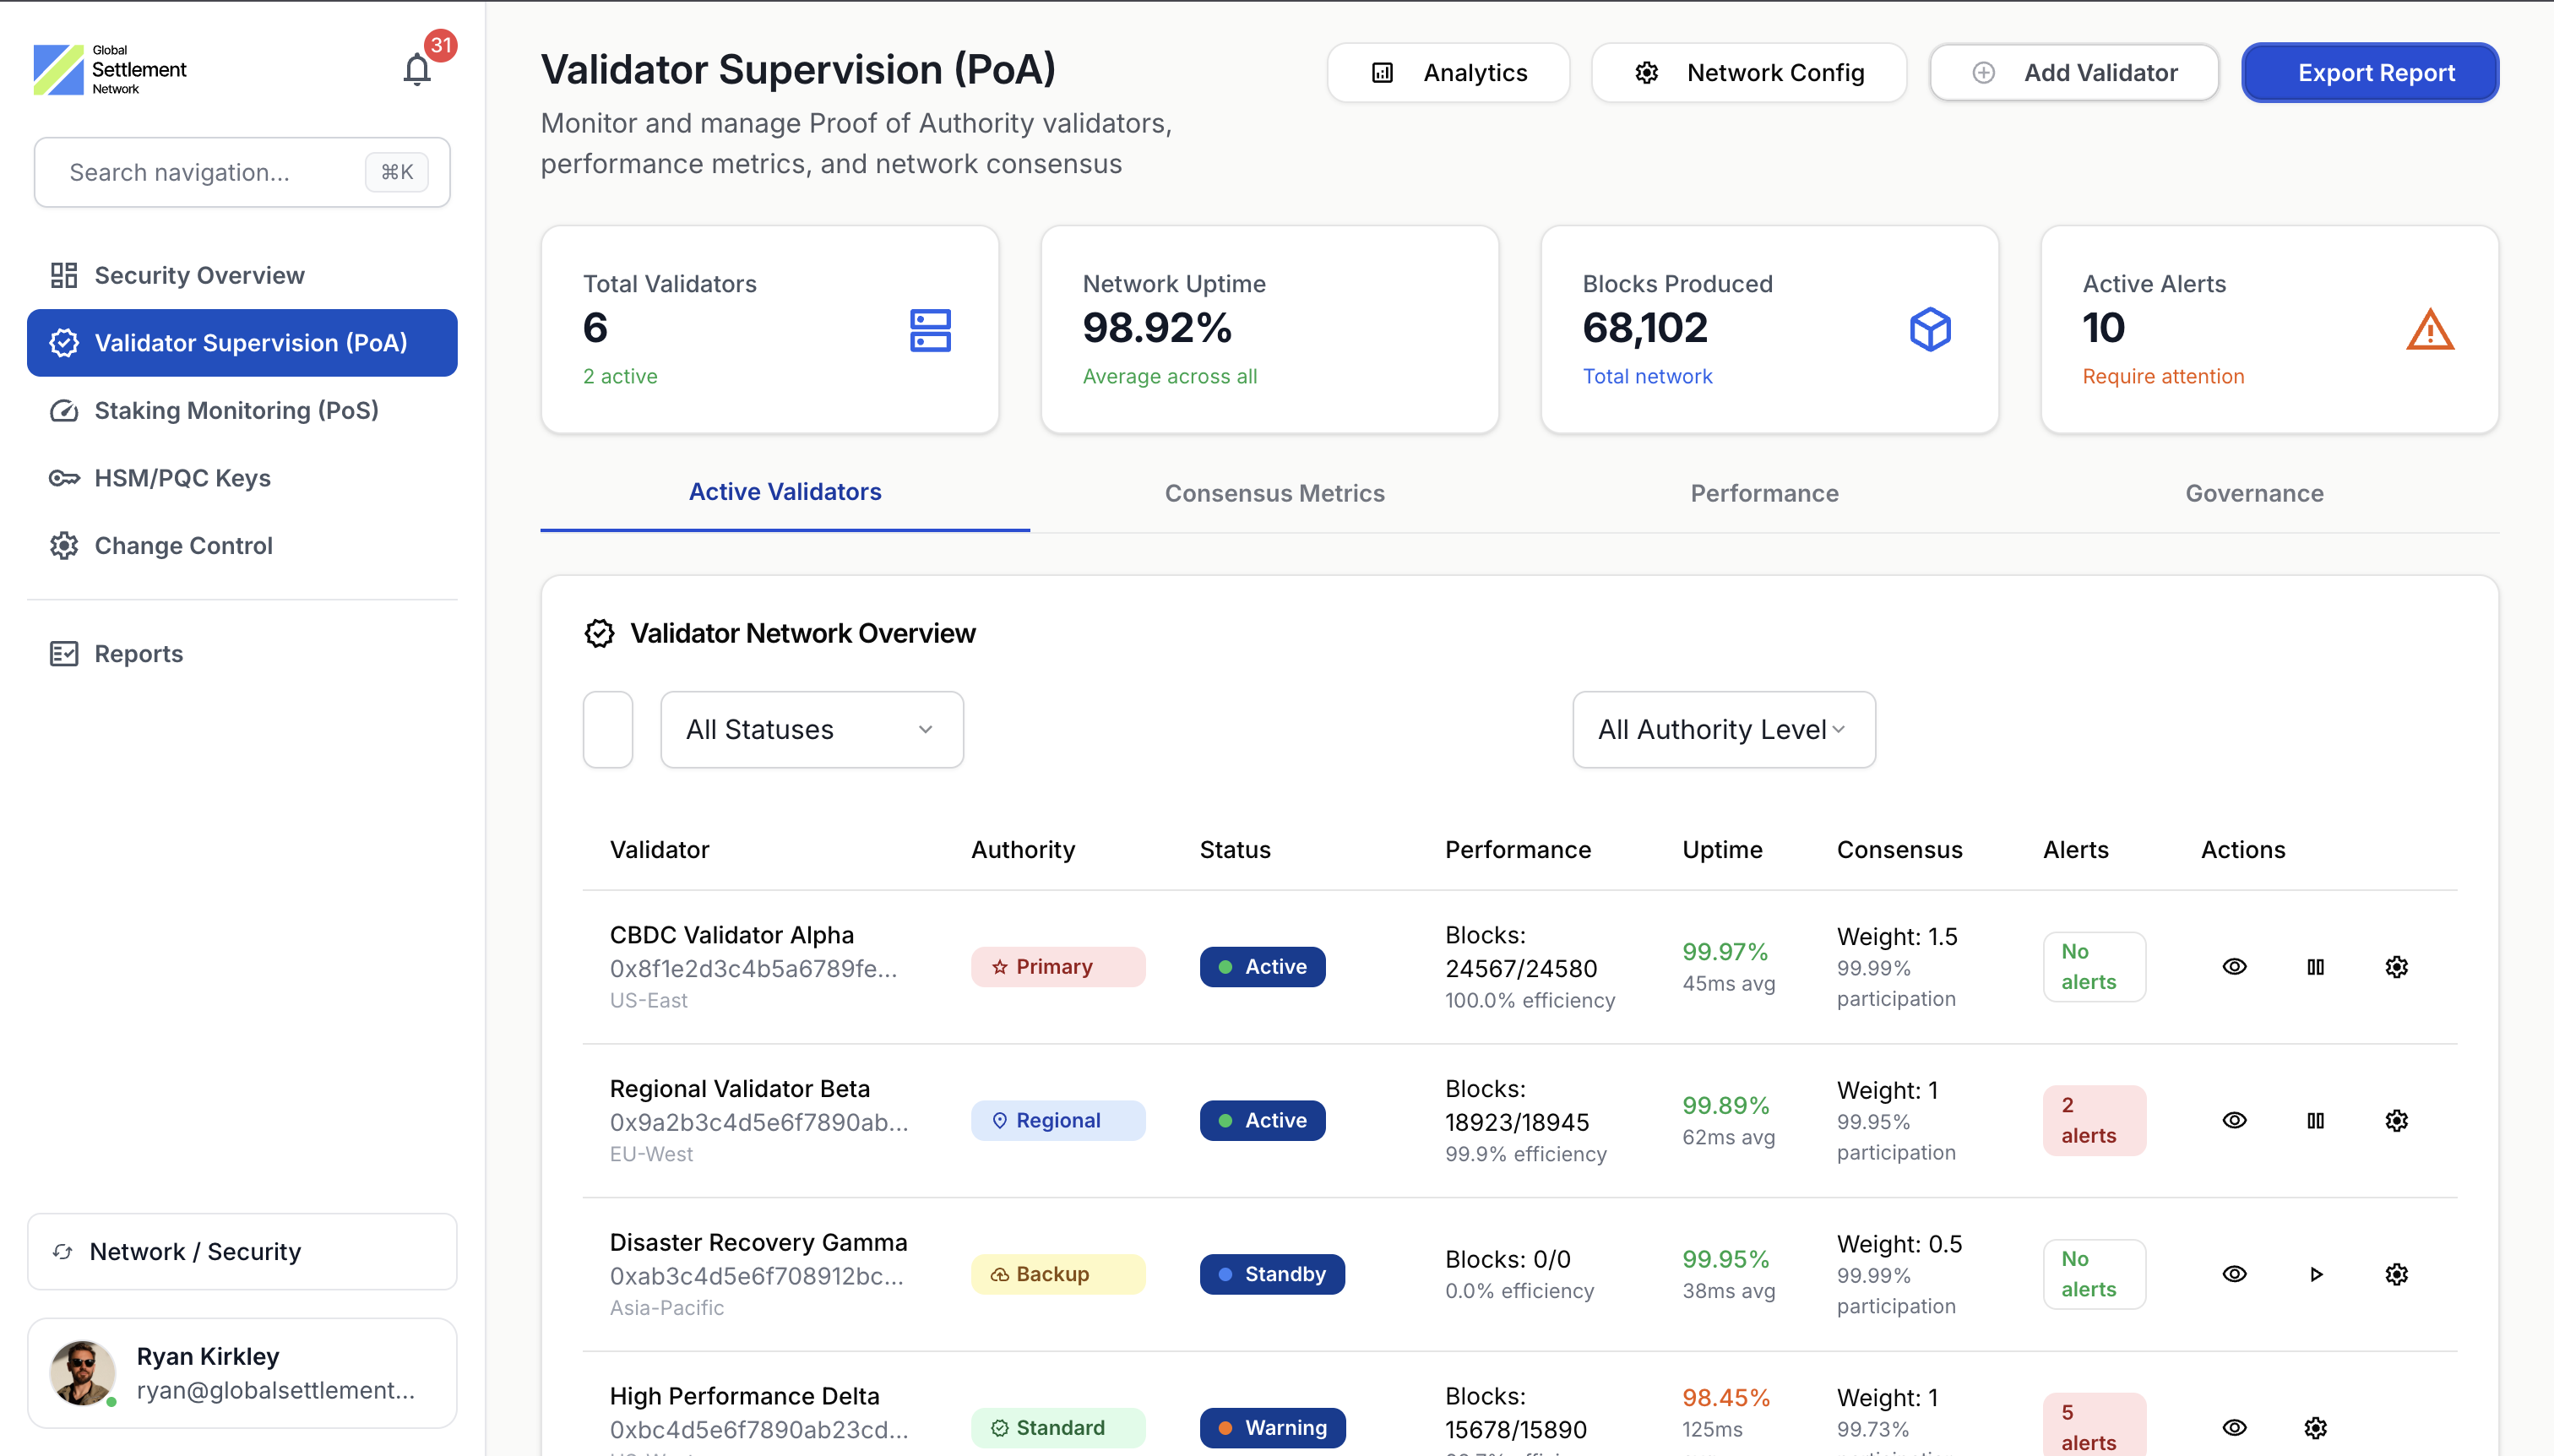
Task: Open HSM/PQC Keys from the sidebar
Action: (182, 478)
